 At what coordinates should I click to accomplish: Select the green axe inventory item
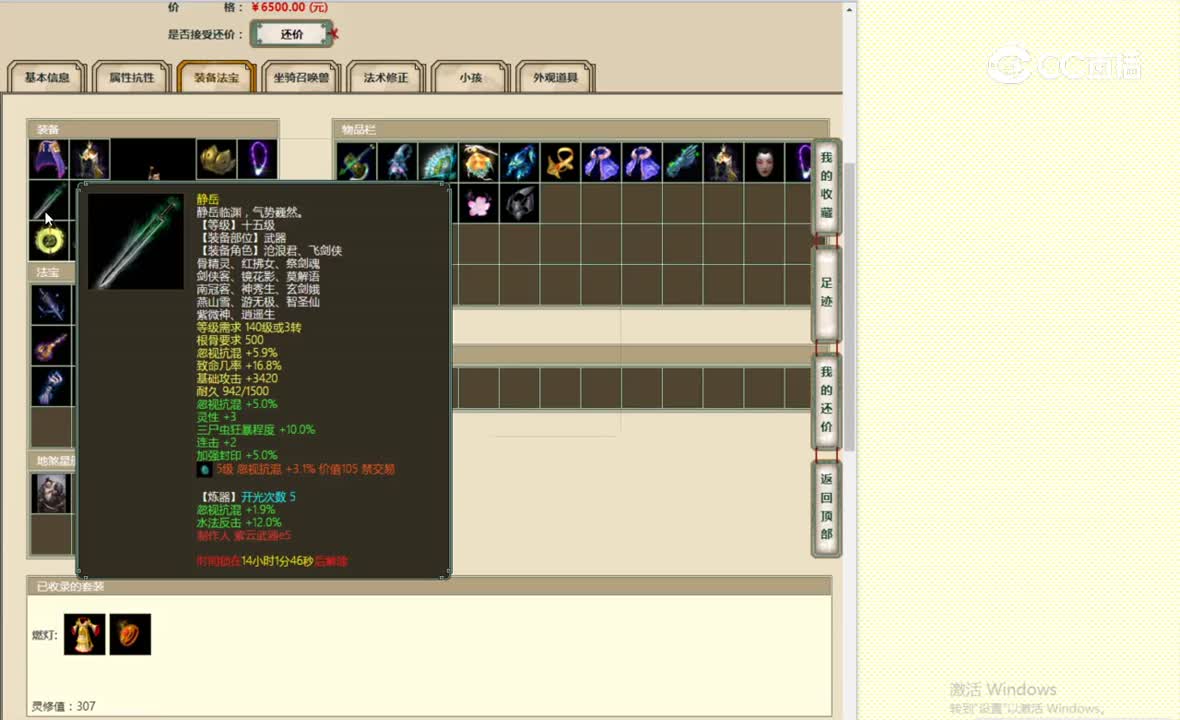point(357,162)
